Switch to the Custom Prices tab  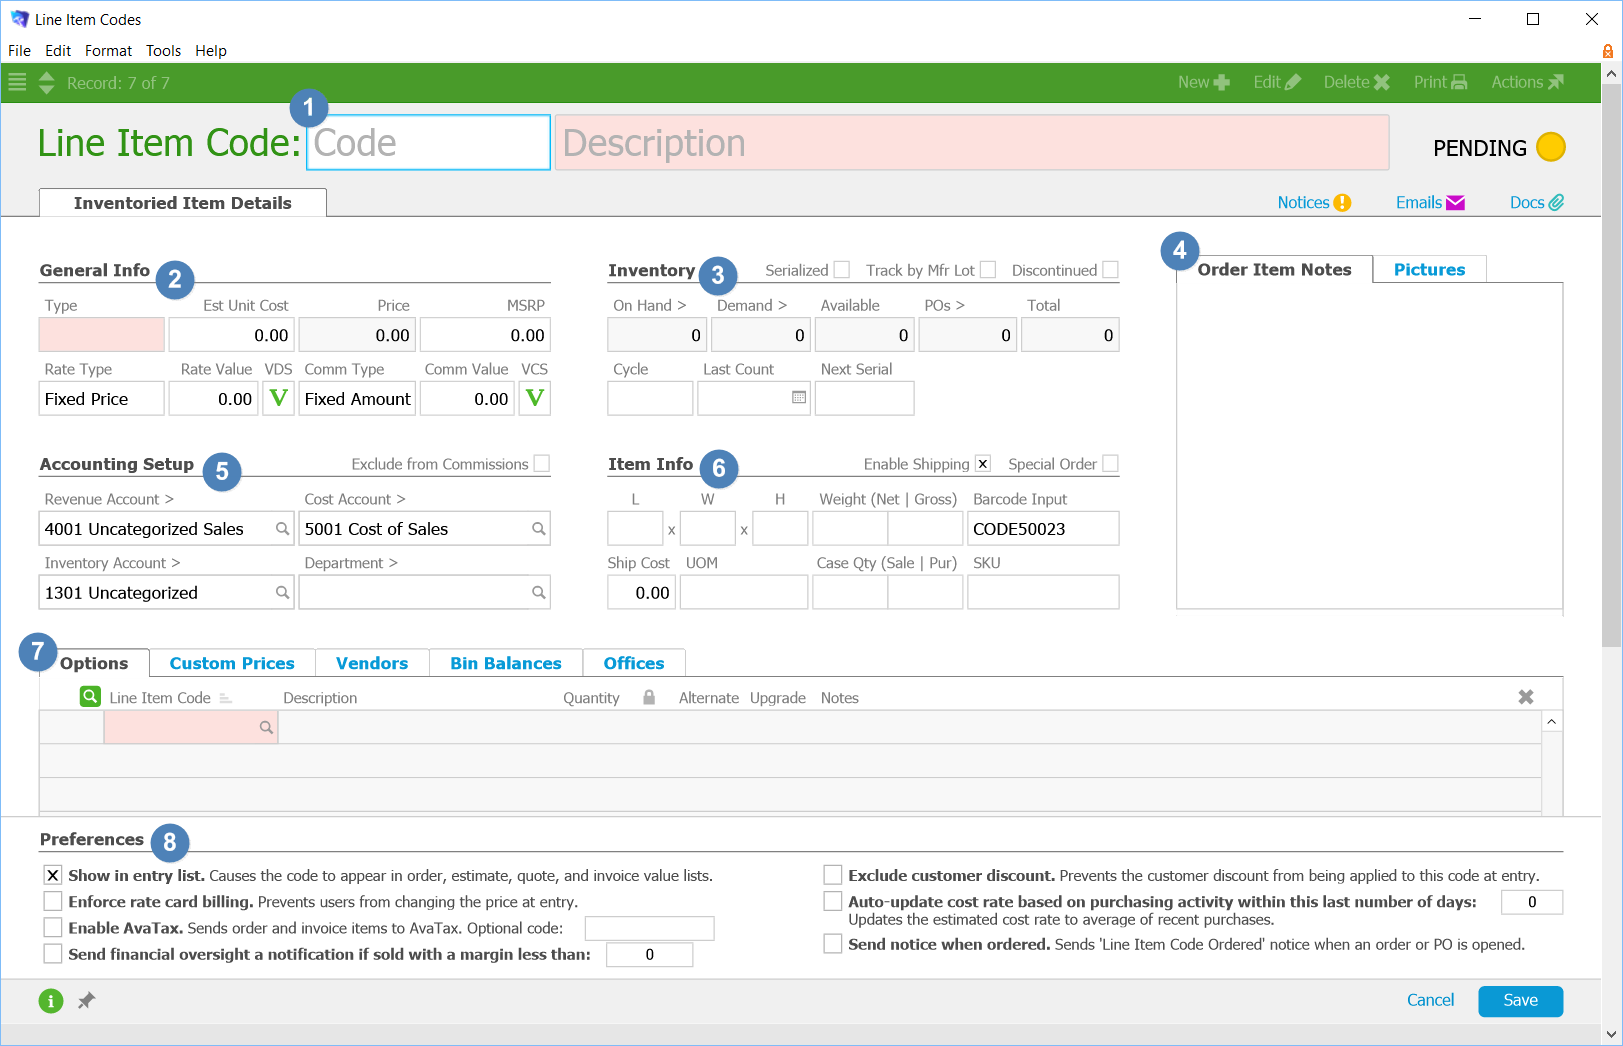232,663
